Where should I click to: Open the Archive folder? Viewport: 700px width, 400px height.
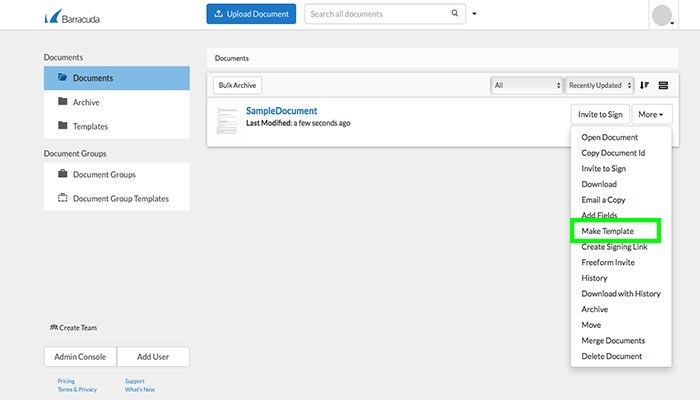tap(86, 102)
